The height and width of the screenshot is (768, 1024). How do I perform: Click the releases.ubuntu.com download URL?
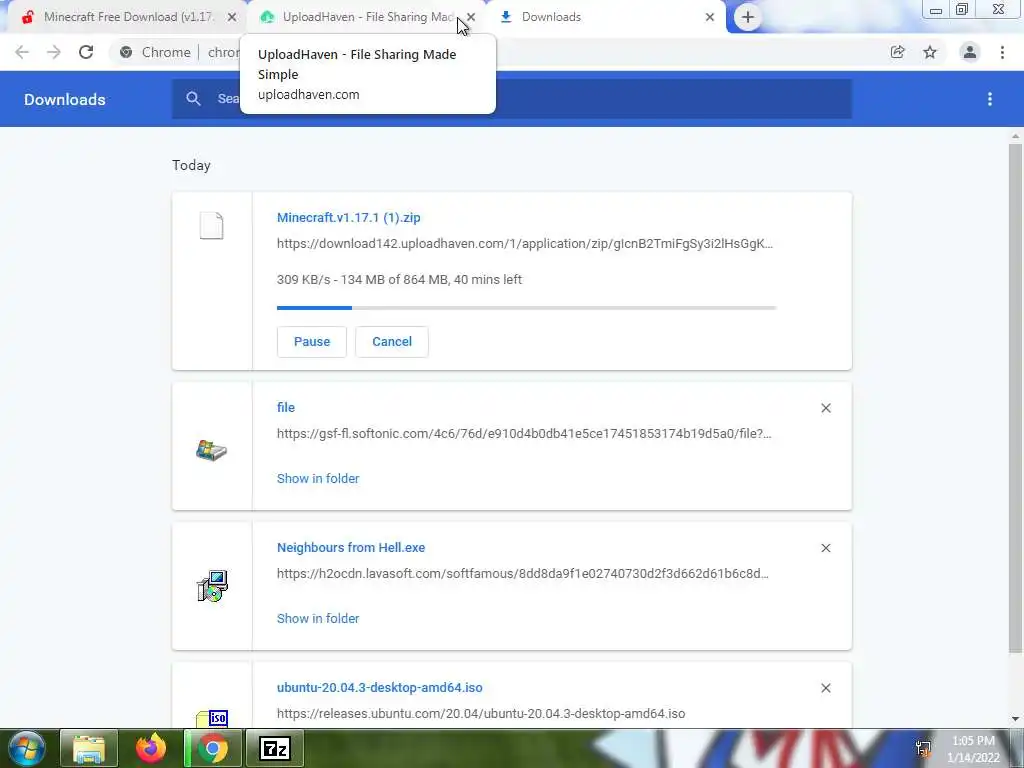(481, 714)
